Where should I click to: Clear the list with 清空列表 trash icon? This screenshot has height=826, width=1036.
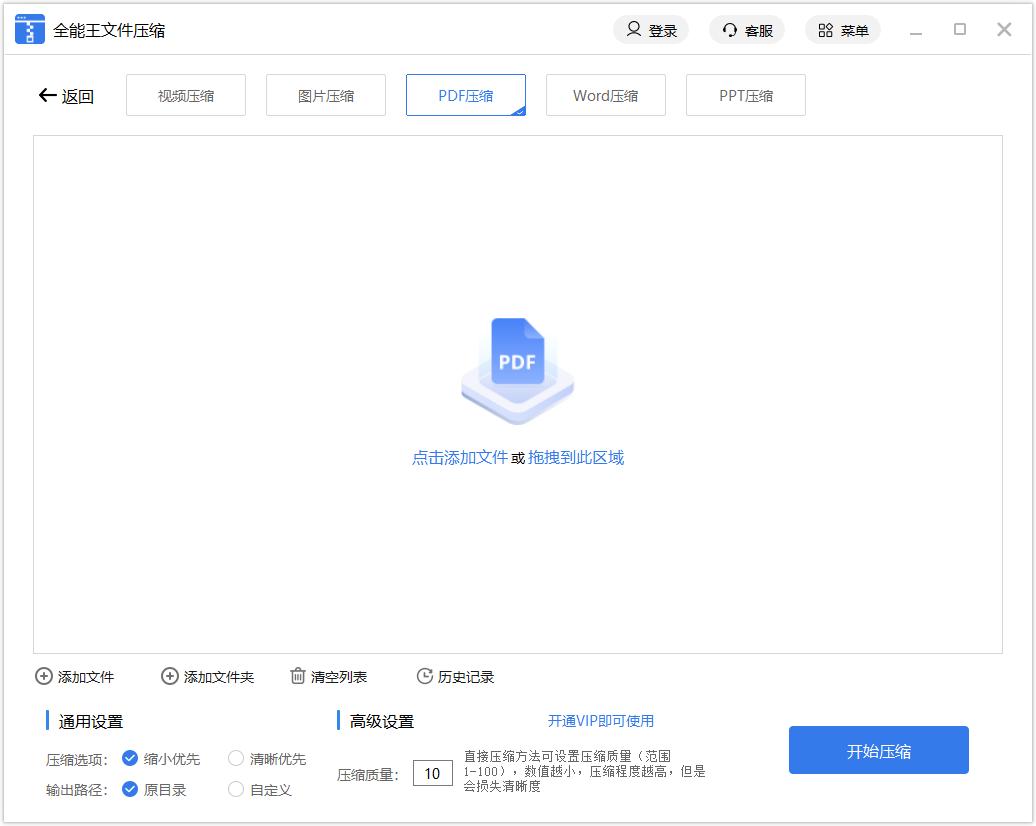(x=298, y=677)
